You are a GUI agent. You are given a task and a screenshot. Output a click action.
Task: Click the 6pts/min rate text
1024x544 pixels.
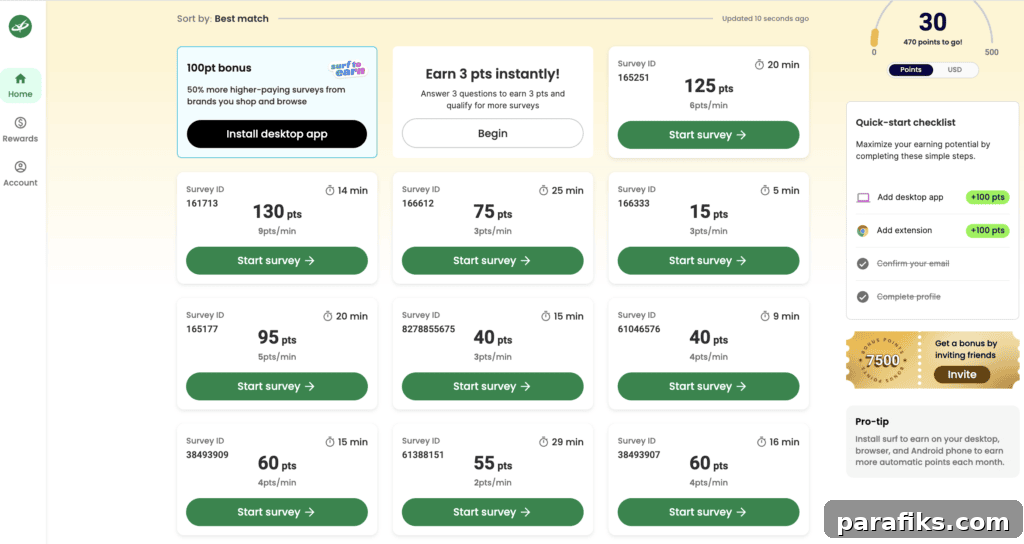tap(708, 105)
